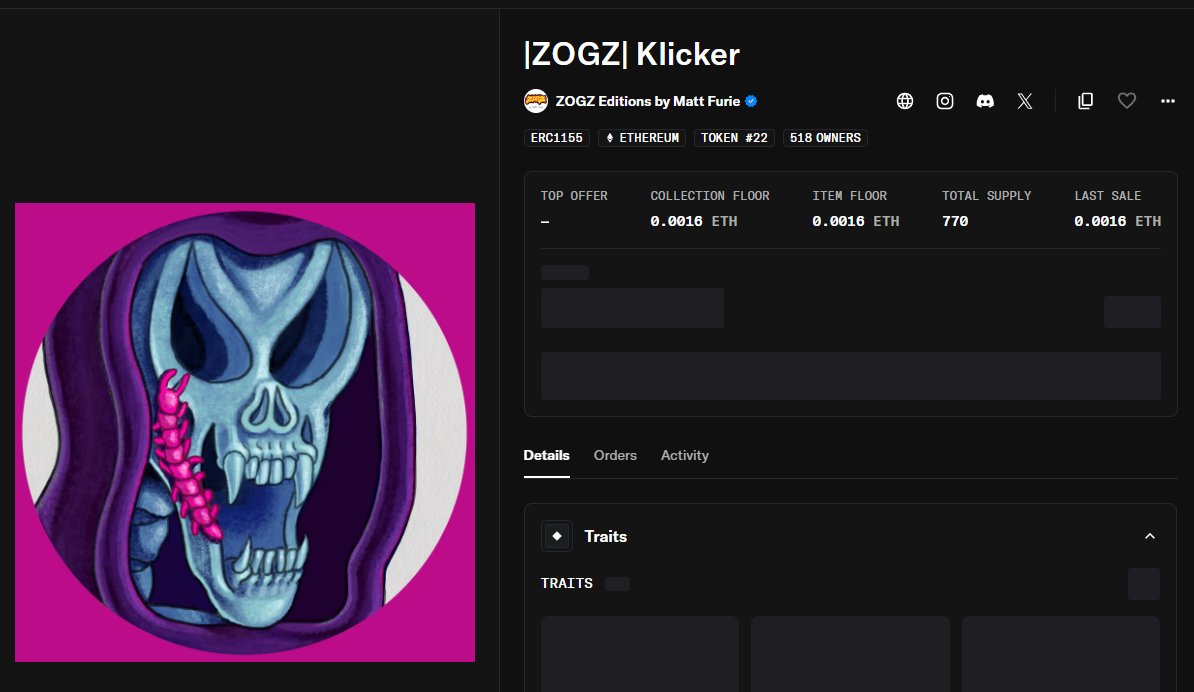
Task: Open the more options ellipsis menu
Action: click(1168, 101)
